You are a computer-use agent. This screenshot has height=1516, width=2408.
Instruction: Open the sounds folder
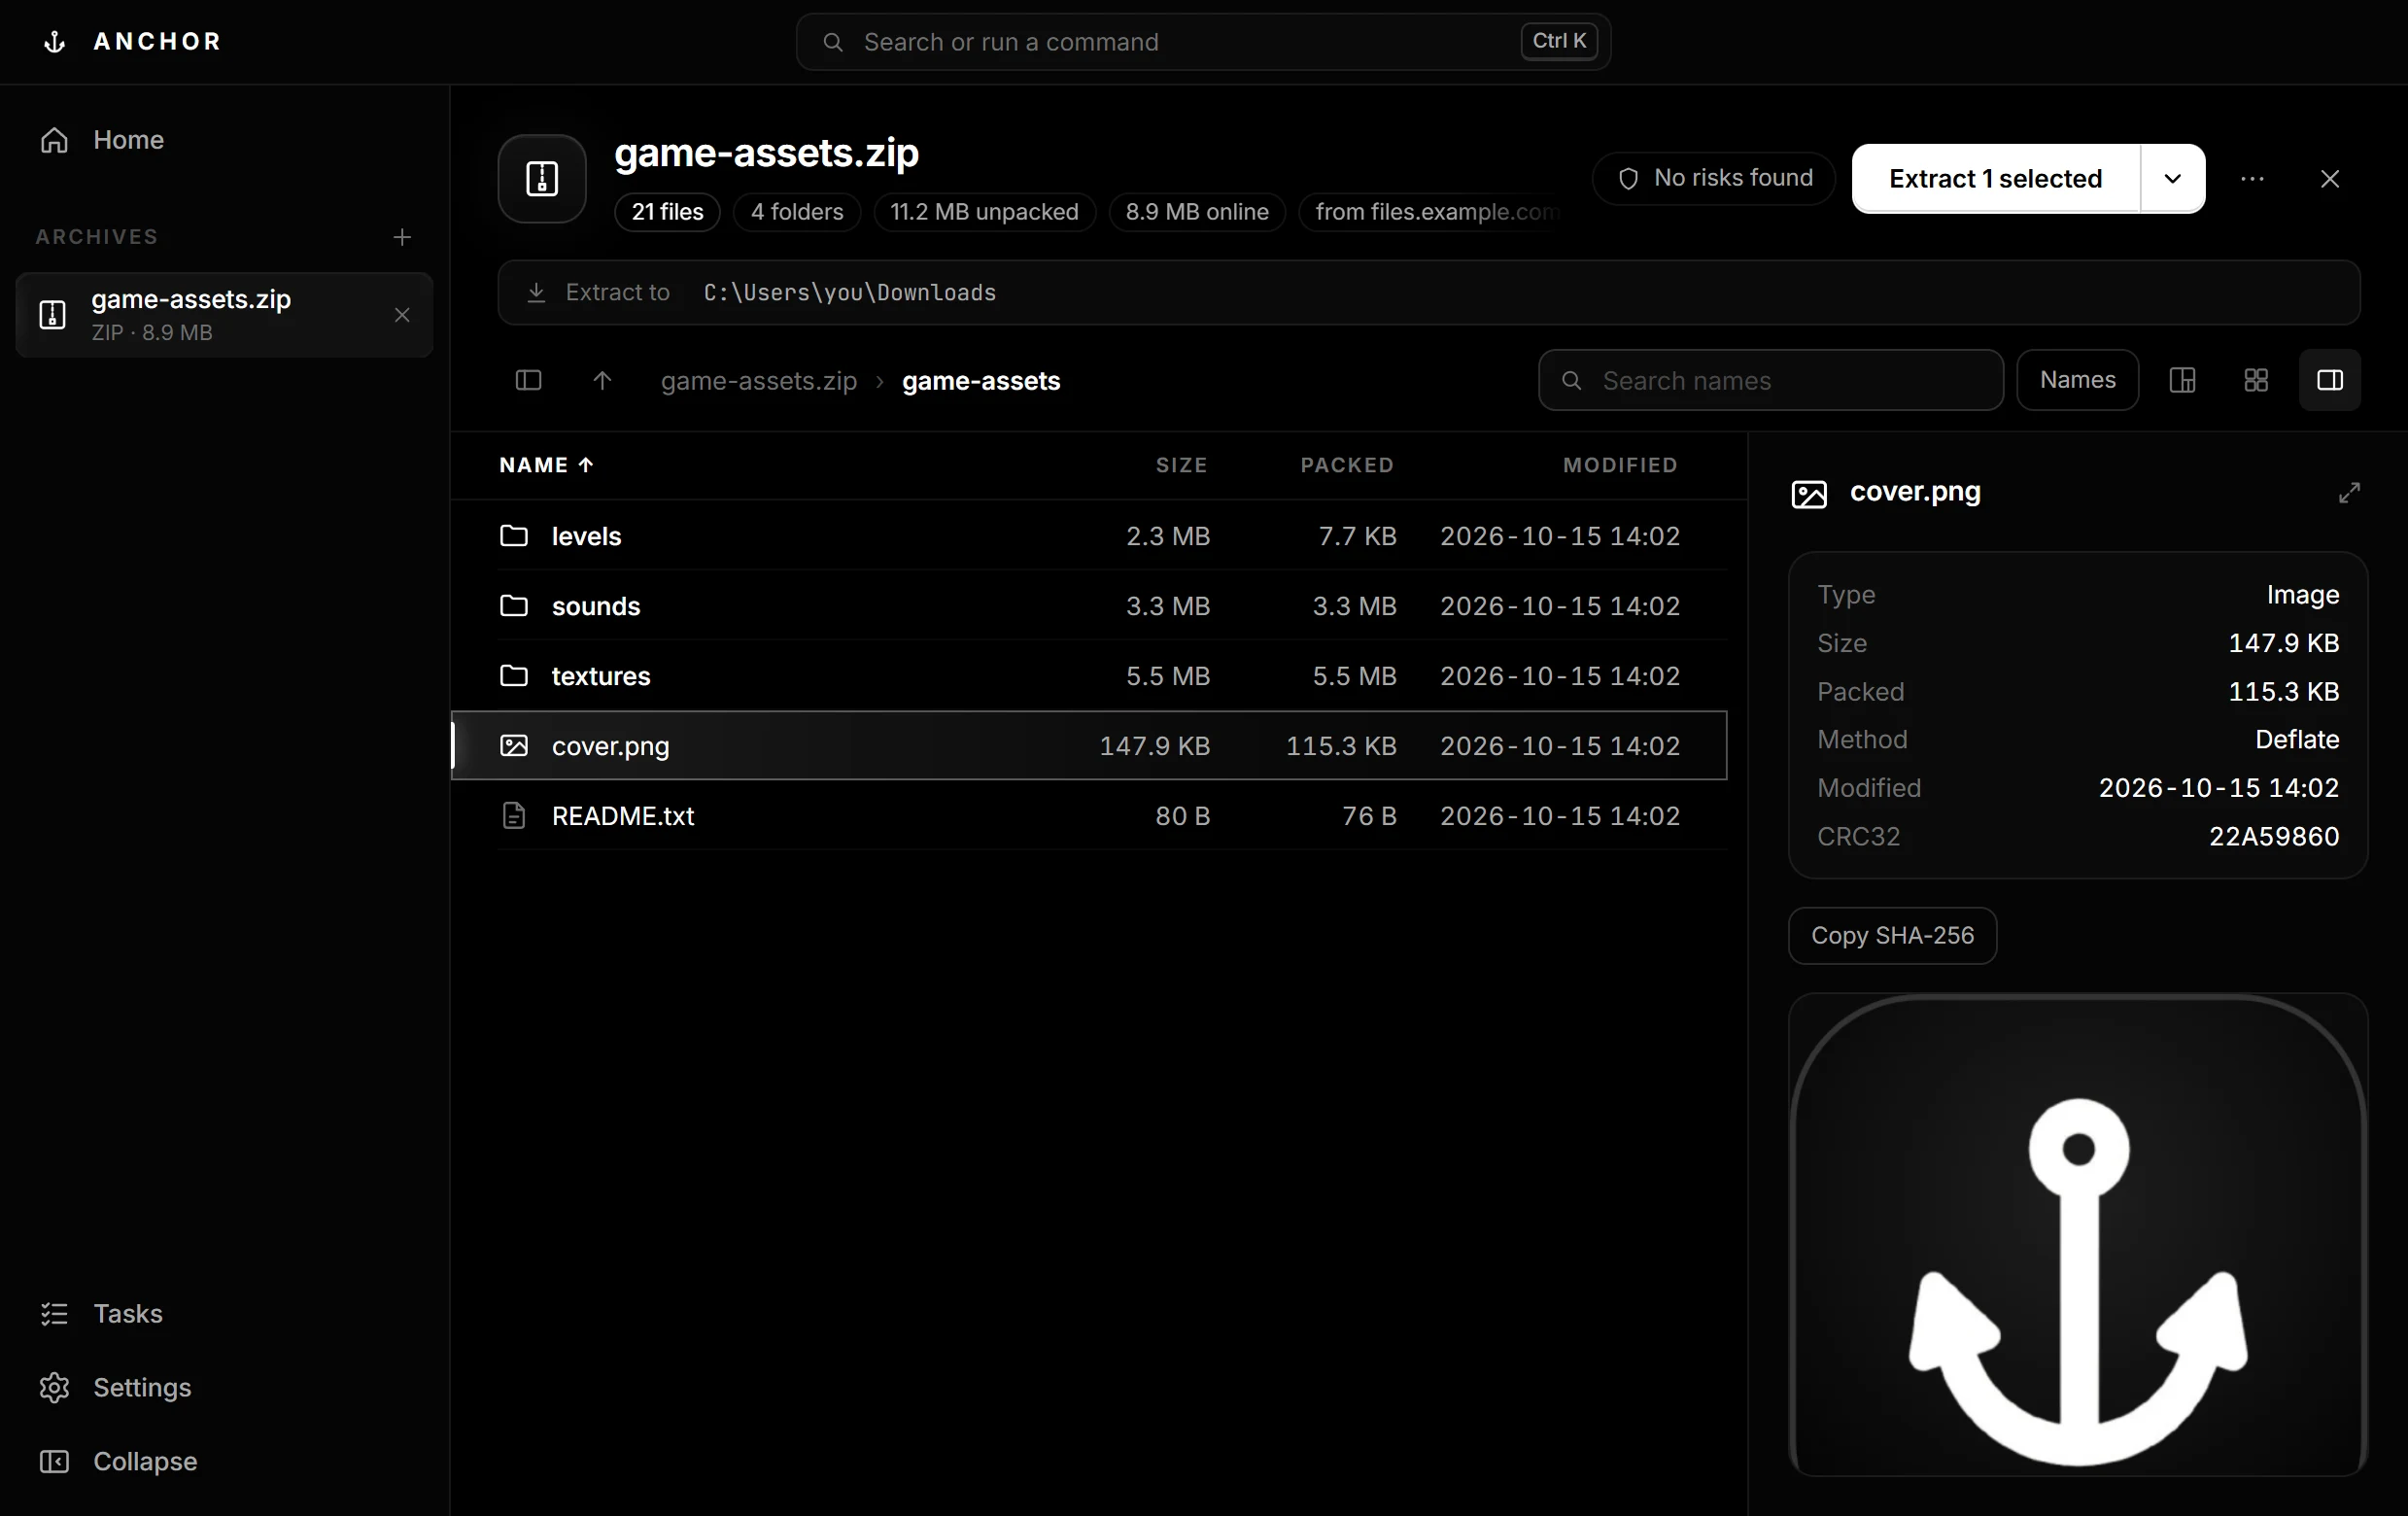tap(1089, 606)
